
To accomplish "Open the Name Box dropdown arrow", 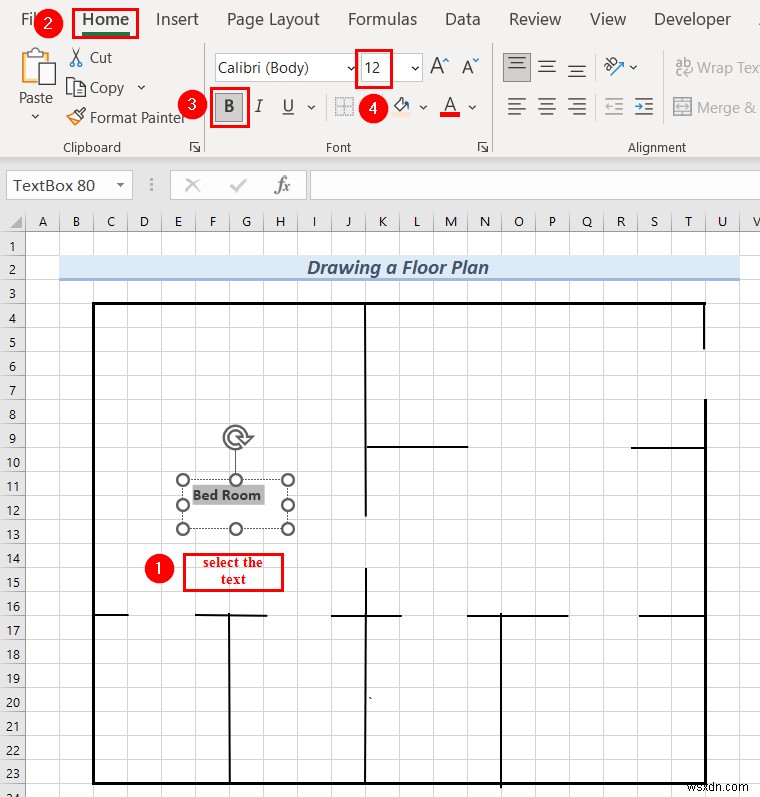I will (x=120, y=185).
